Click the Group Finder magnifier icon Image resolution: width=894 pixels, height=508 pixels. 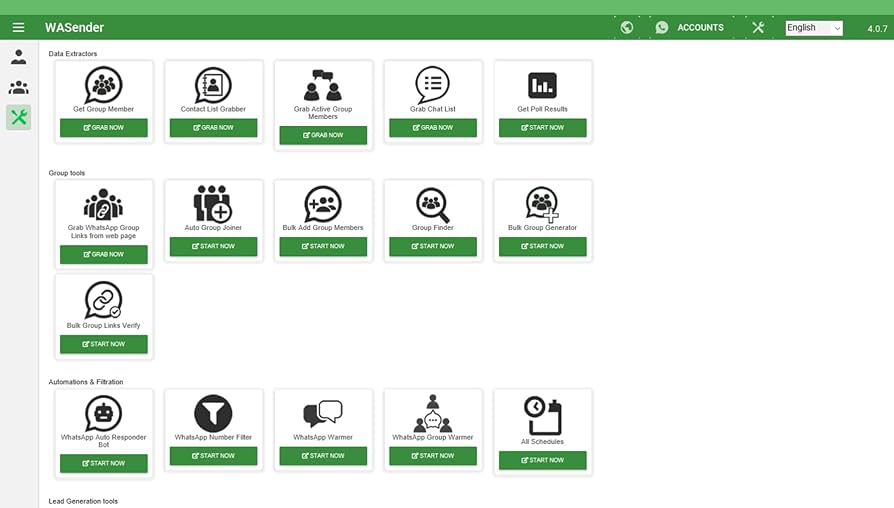(x=433, y=204)
